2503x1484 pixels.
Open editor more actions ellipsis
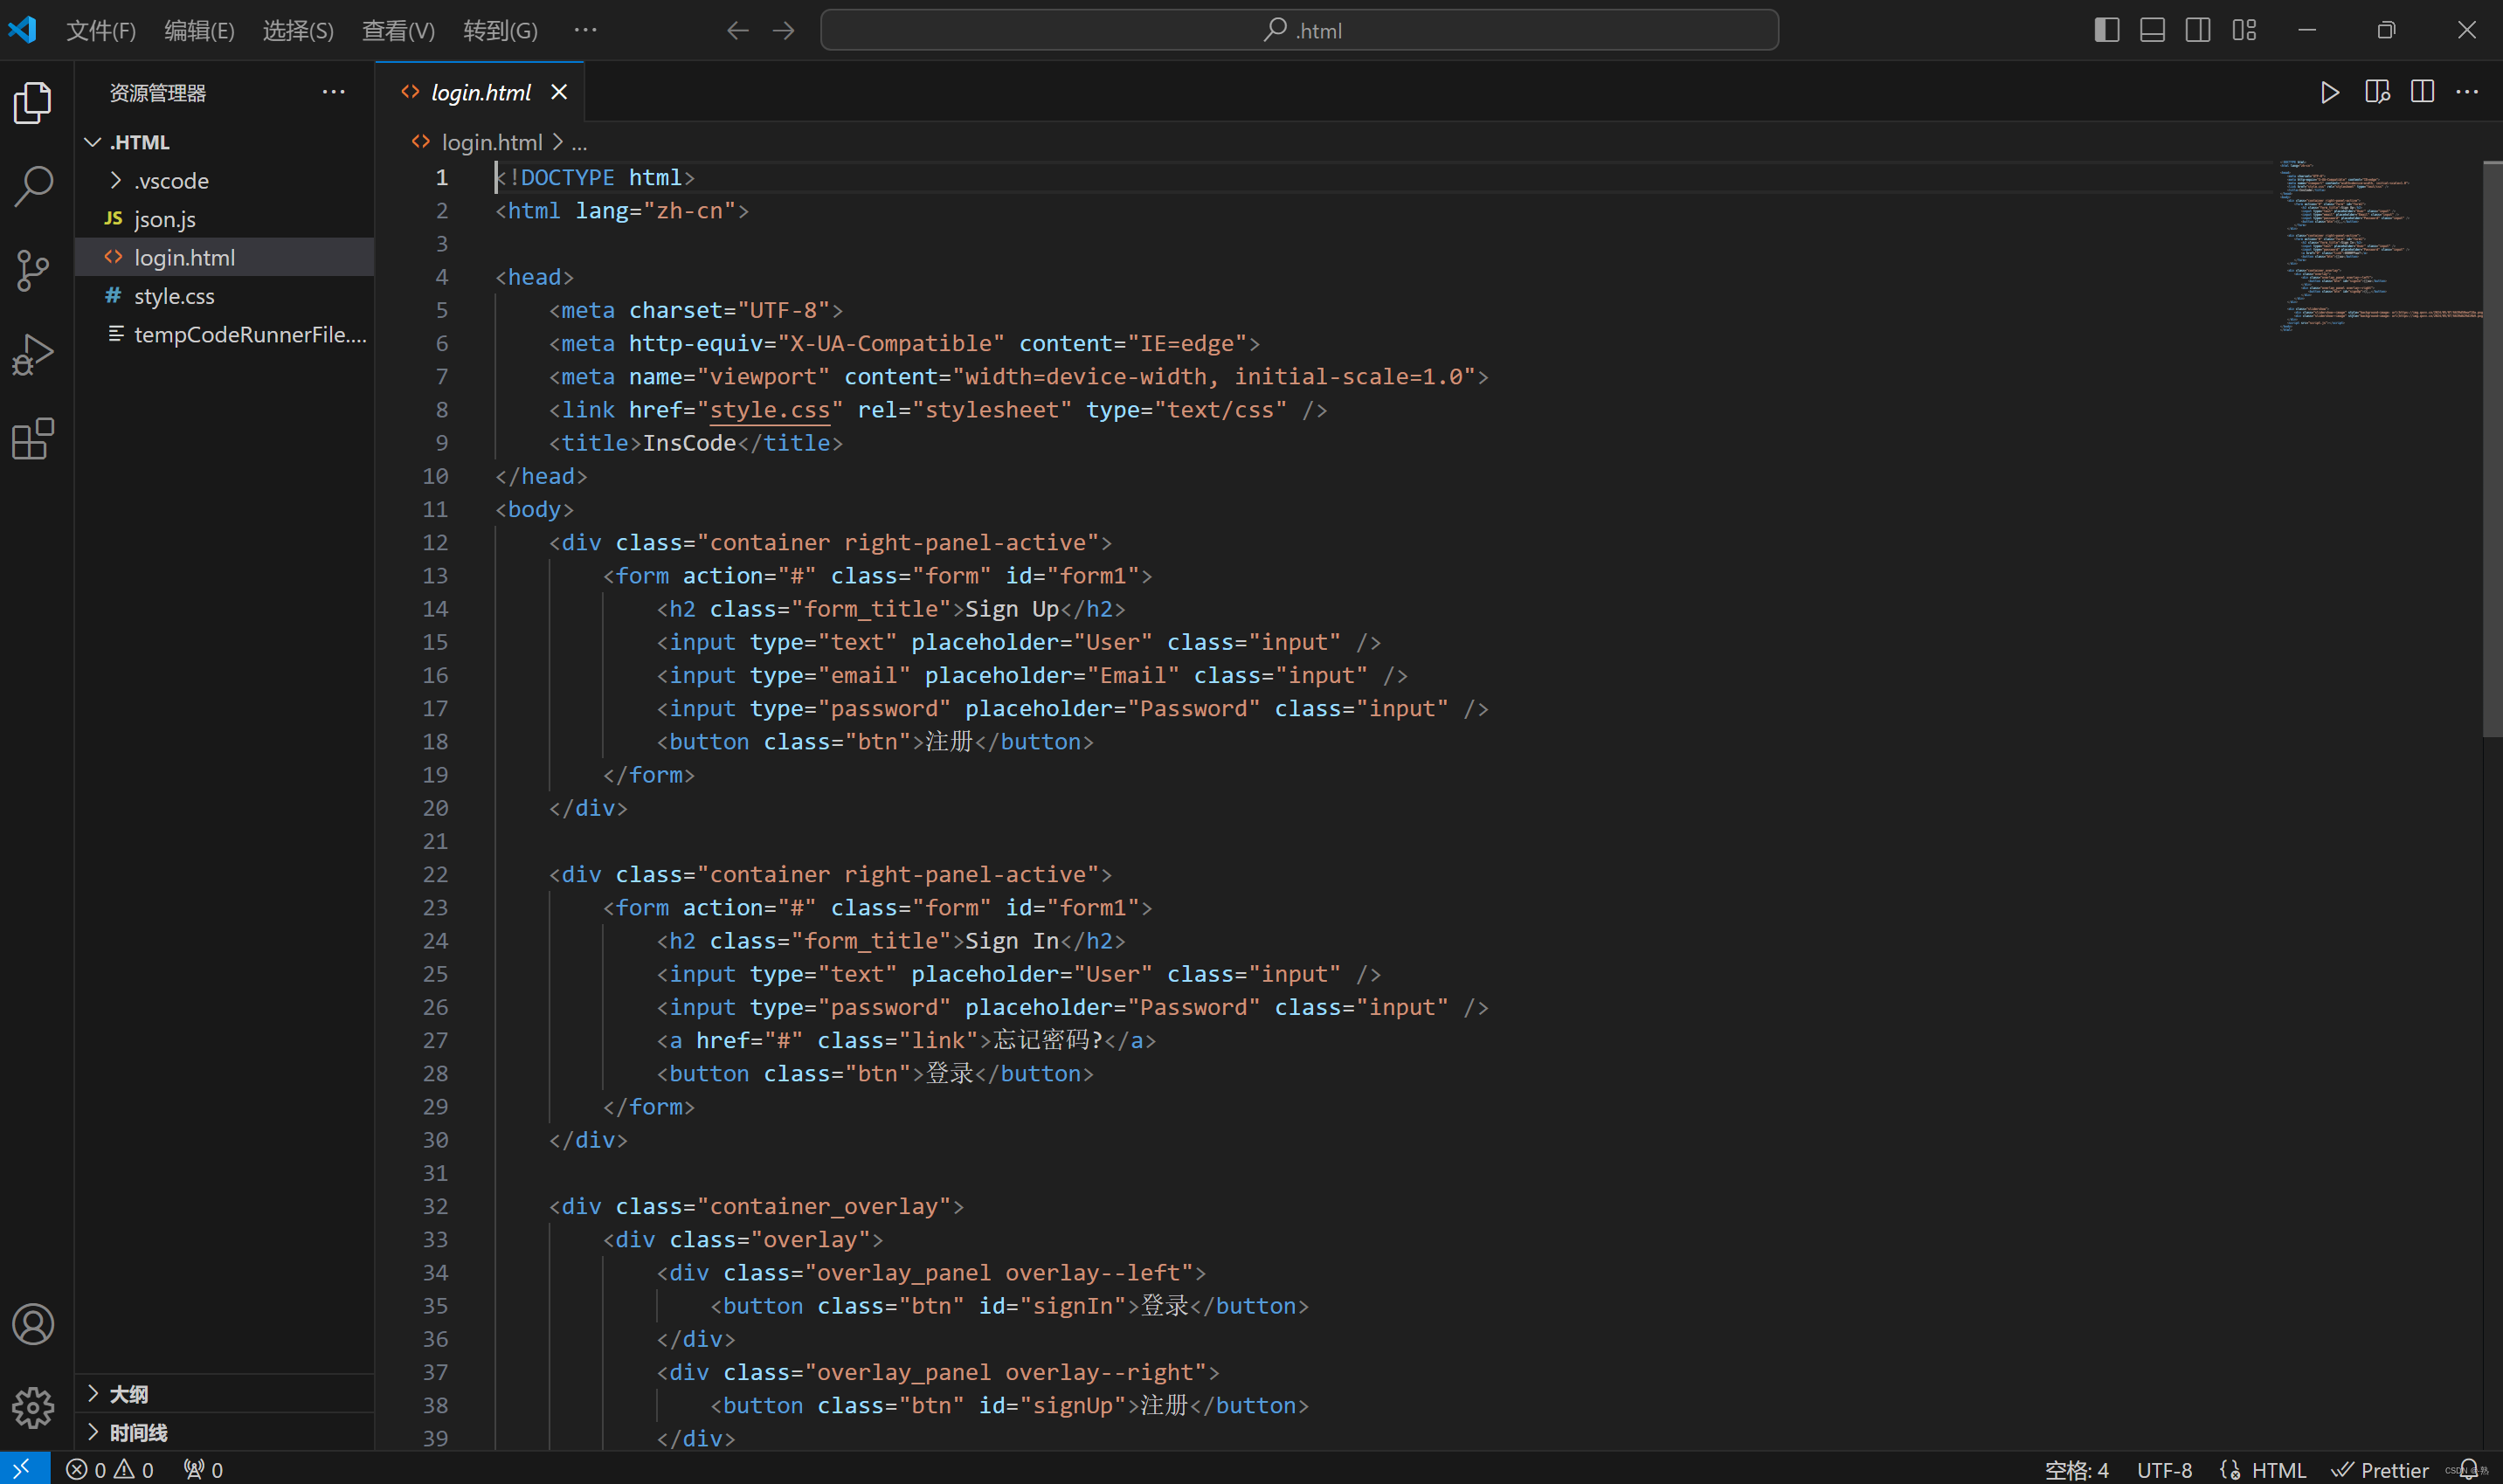point(2467,92)
